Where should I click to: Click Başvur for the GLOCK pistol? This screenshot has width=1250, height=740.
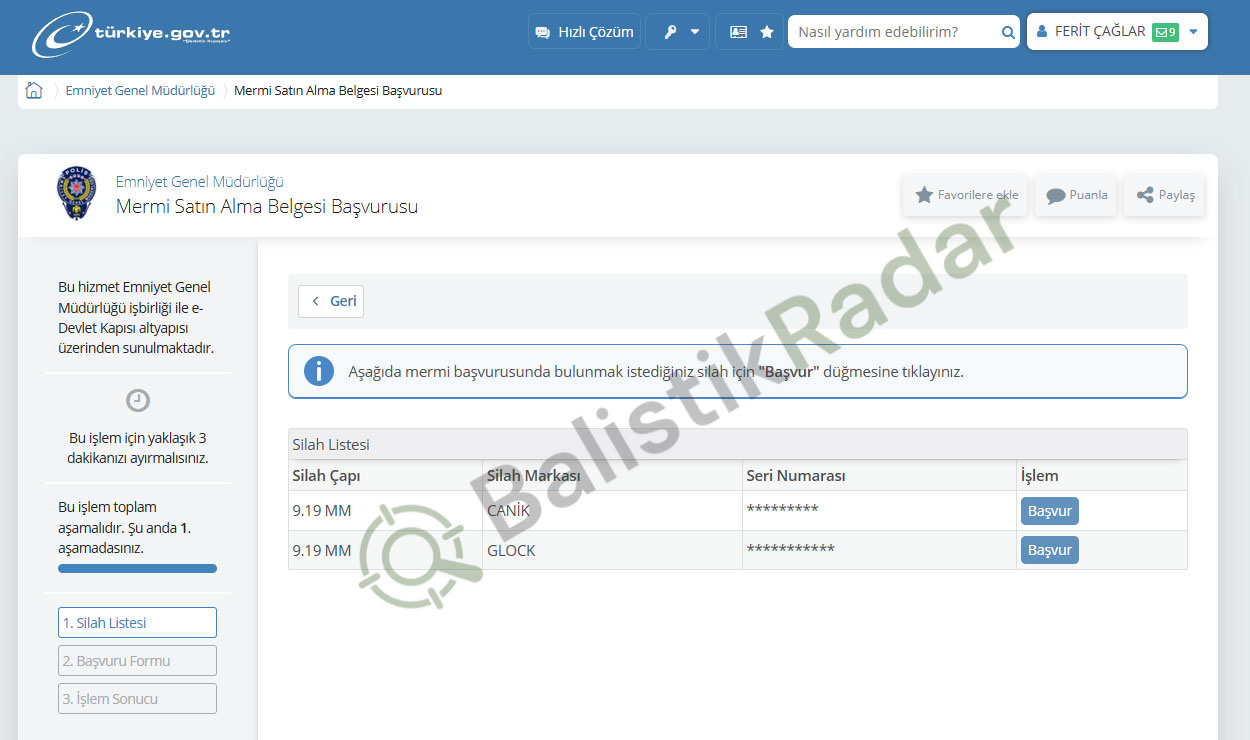pyautogui.click(x=1050, y=550)
